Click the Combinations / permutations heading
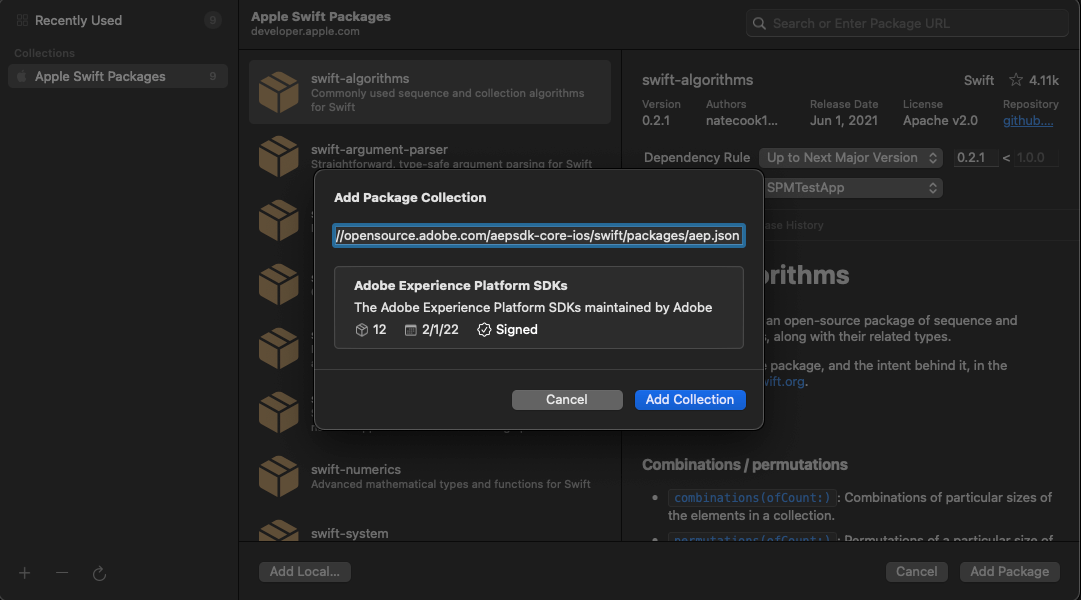 tap(745, 465)
